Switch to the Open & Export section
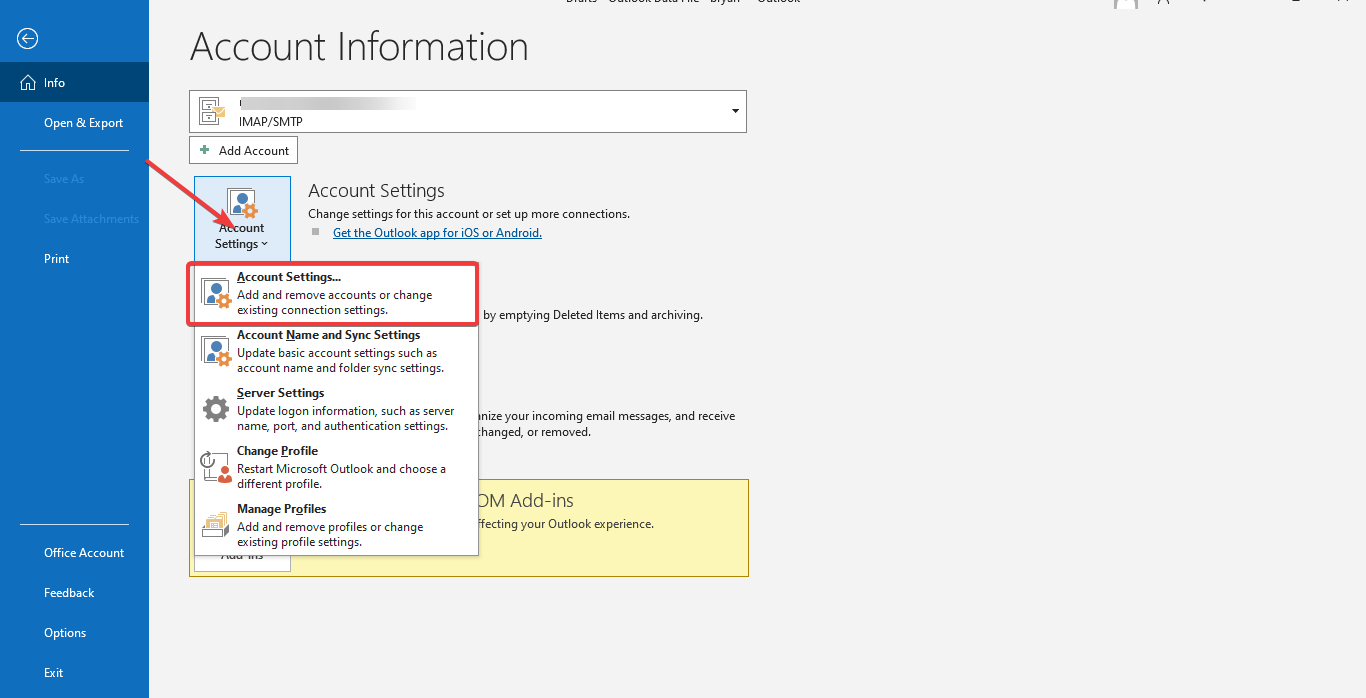 [x=83, y=122]
